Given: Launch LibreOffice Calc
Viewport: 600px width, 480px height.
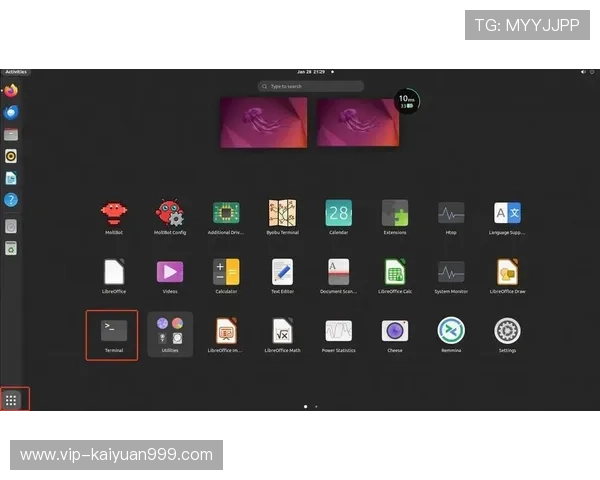Looking at the screenshot, I should coord(395,276).
